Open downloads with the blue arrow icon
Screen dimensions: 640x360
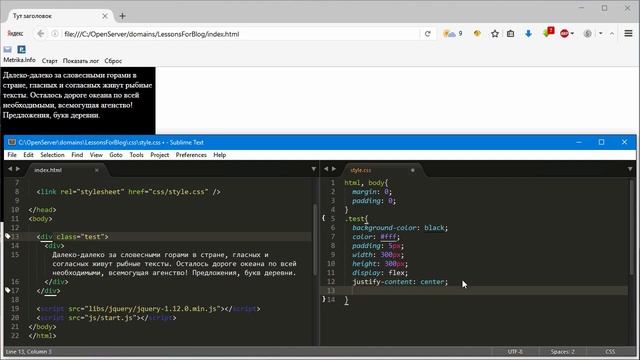tap(528, 34)
